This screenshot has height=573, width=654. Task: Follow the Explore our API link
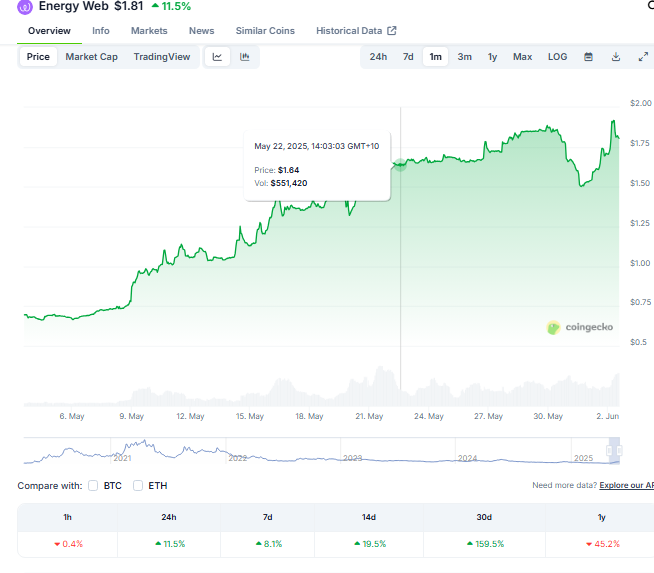(x=626, y=485)
